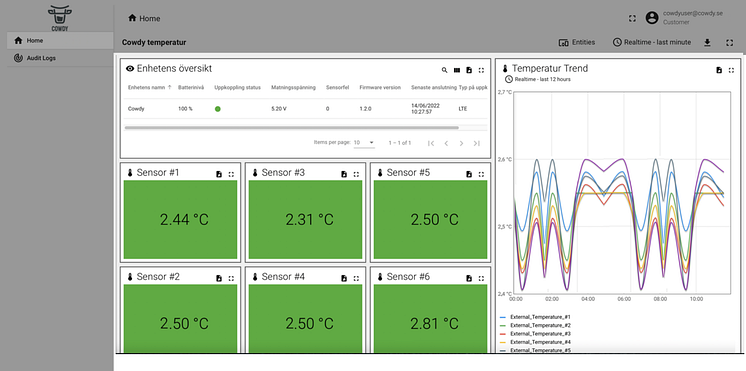Image resolution: width=746 pixels, height=371 pixels.
Task: Click the Sensor #1 2.44 °C tile
Action: coord(180,219)
